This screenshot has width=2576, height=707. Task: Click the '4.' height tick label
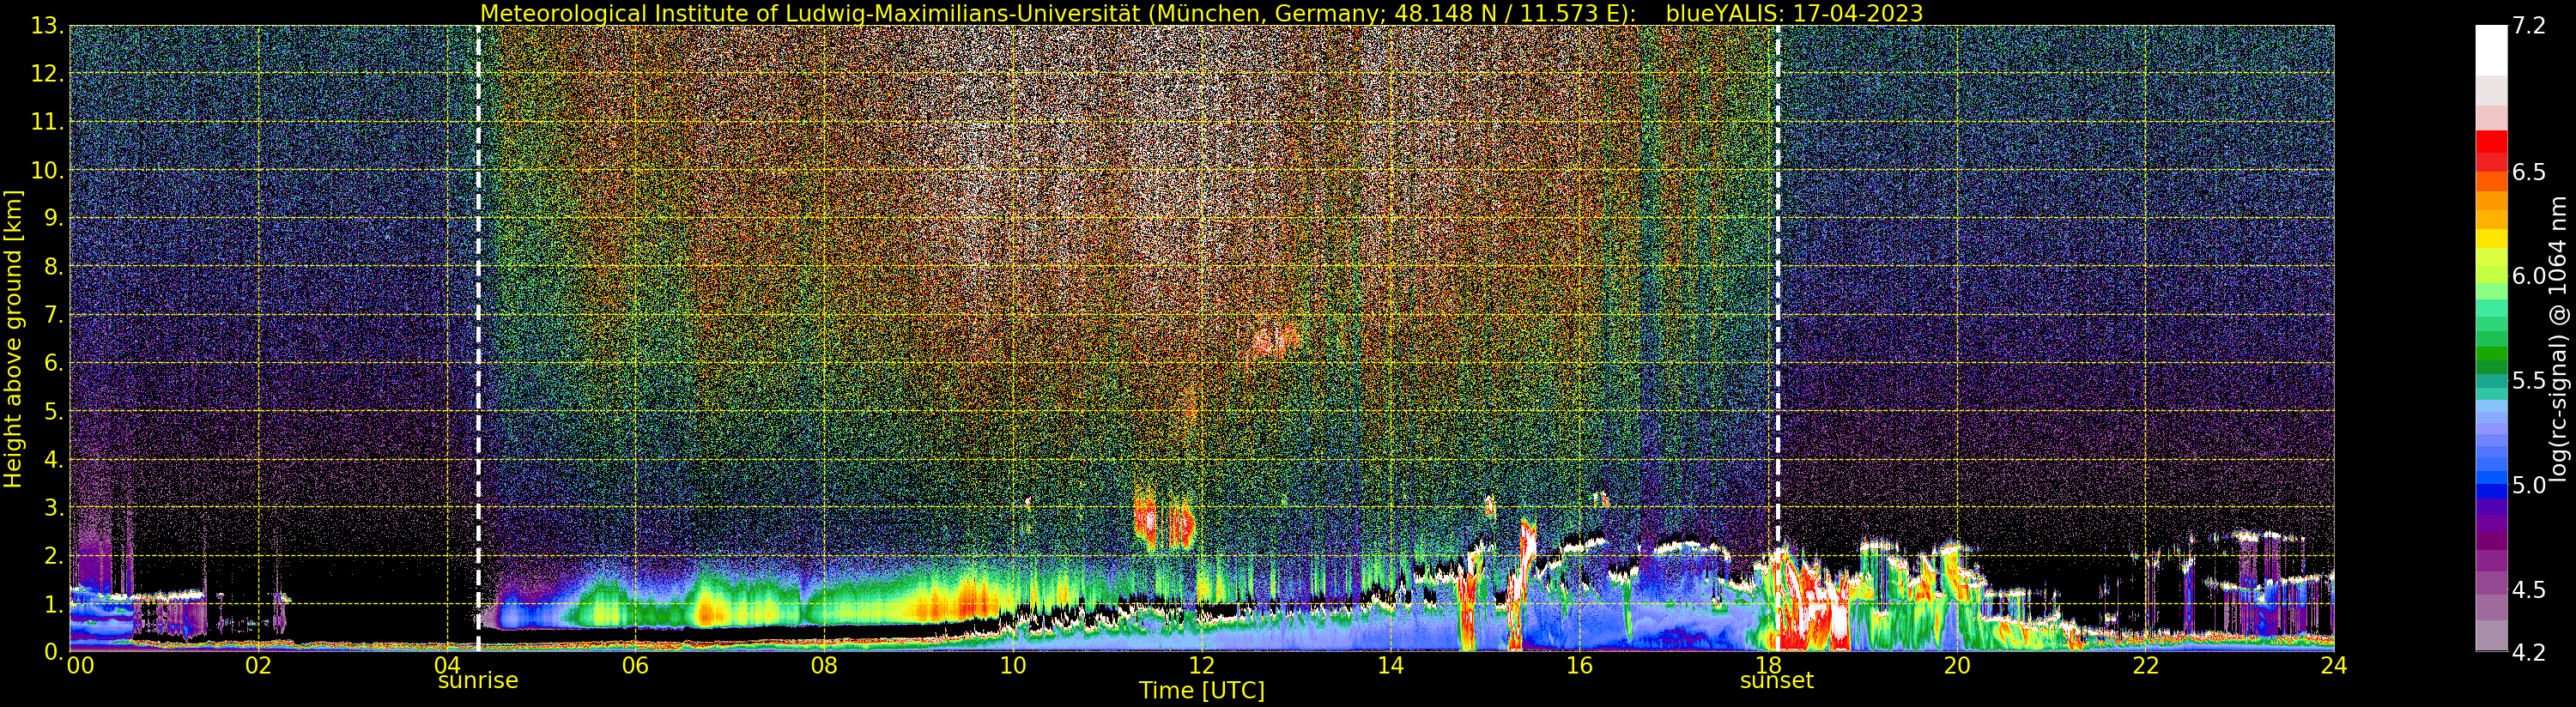[53, 459]
